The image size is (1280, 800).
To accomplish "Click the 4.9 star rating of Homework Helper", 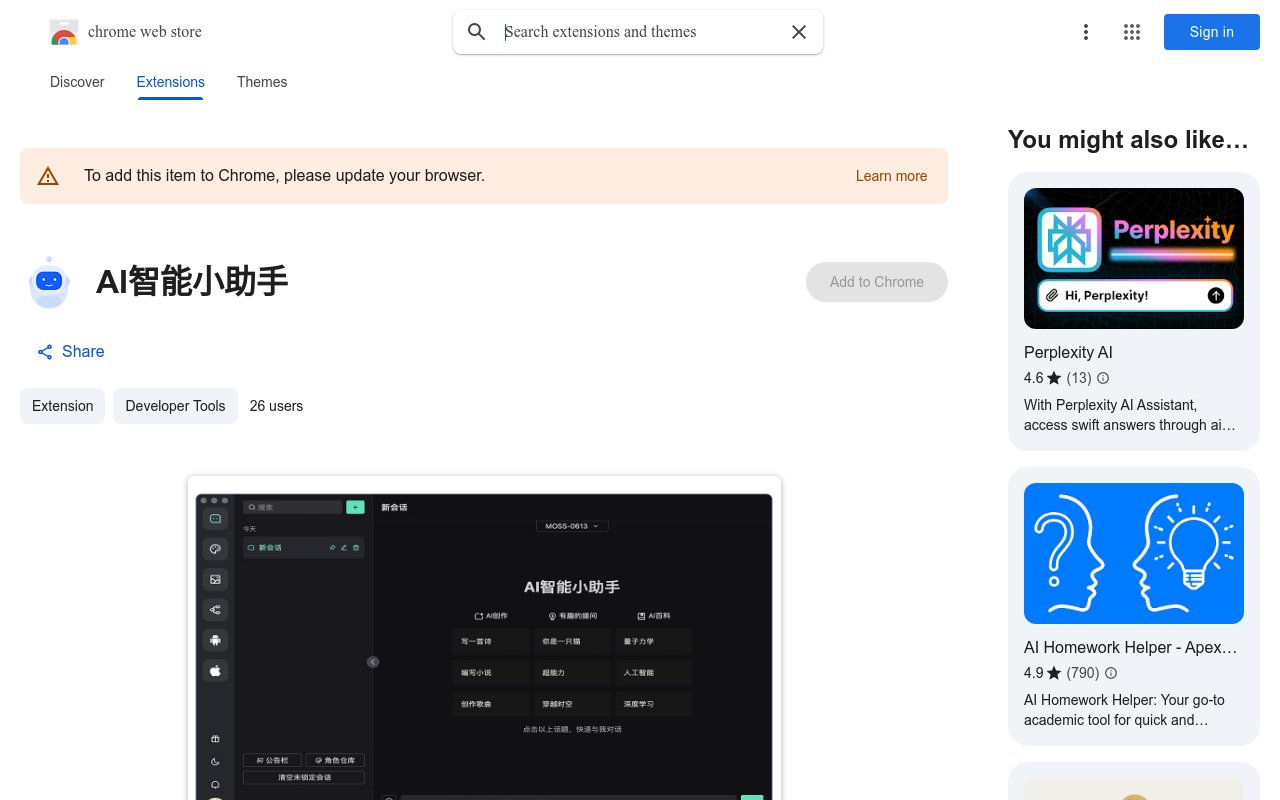I will click(1042, 673).
